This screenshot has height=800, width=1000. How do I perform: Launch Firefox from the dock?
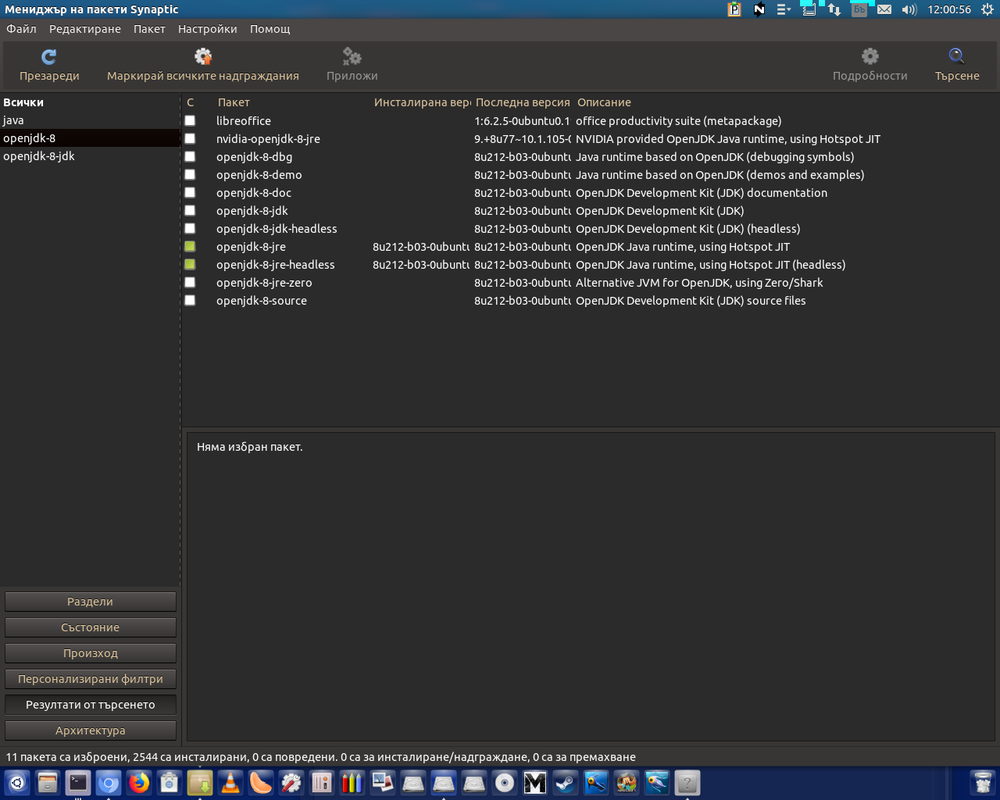[x=139, y=783]
